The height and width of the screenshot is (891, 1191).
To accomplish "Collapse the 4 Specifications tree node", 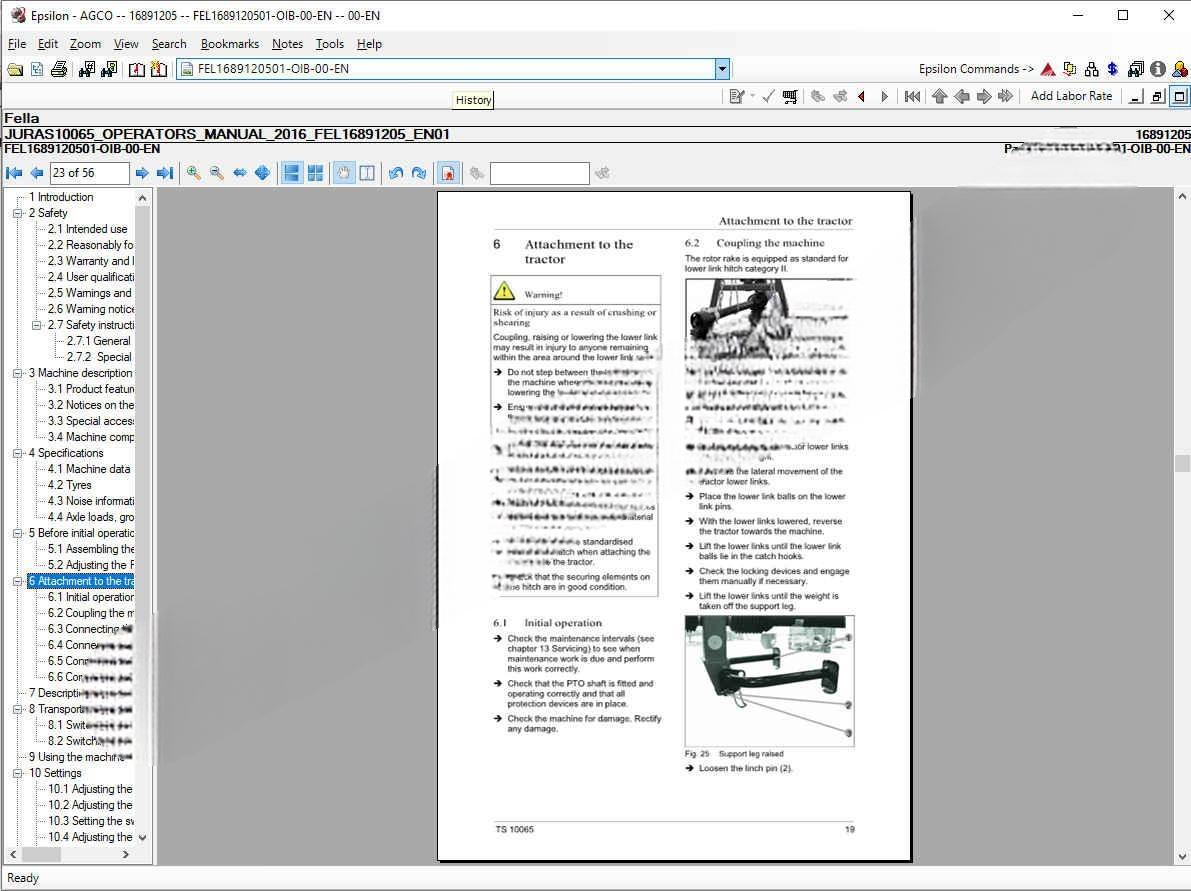I will pos(18,453).
